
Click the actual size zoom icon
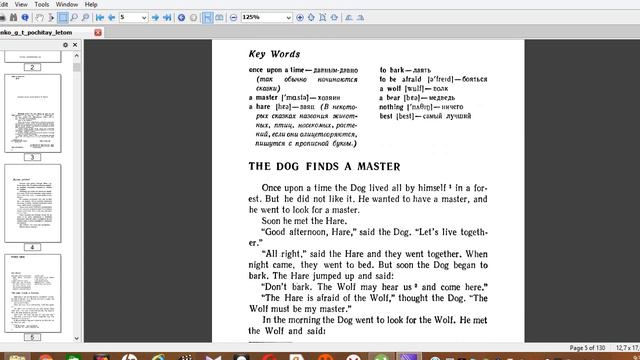(334, 18)
